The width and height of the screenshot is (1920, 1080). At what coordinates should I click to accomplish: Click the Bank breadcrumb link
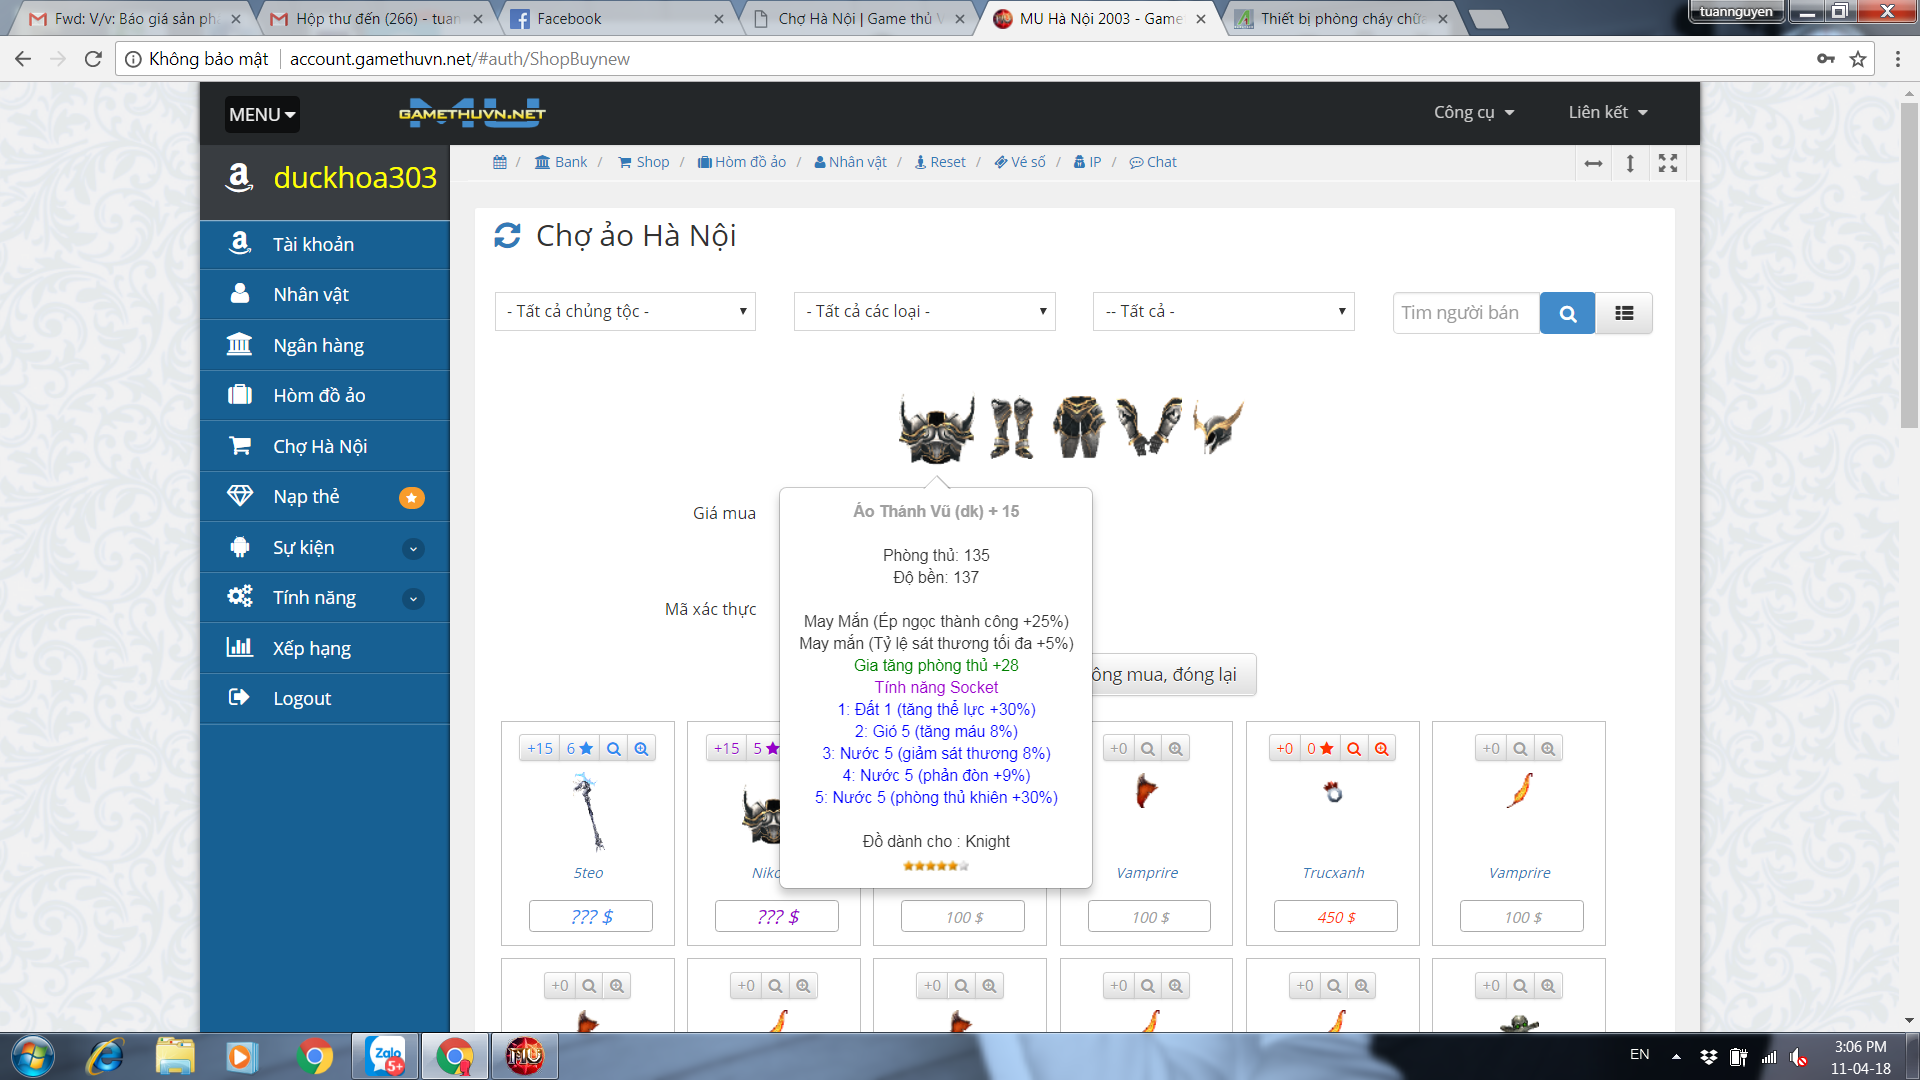(561, 162)
